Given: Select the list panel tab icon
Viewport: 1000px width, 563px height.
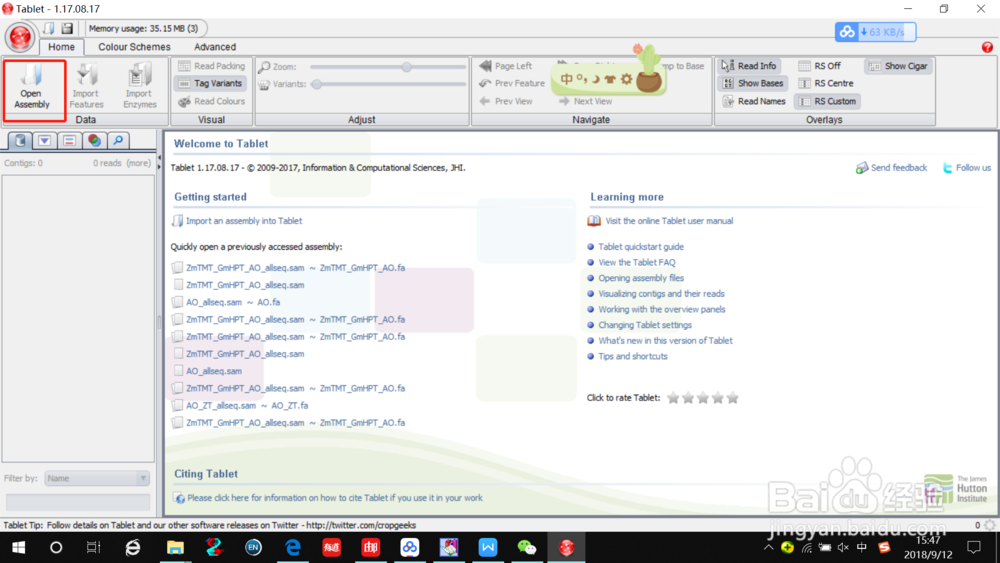Looking at the screenshot, I should [x=69, y=140].
